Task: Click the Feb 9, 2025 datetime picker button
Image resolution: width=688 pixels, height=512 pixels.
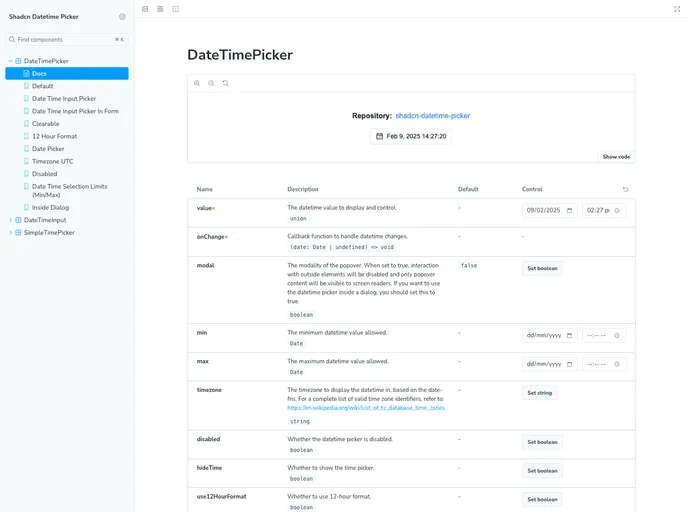Action: coord(410,136)
